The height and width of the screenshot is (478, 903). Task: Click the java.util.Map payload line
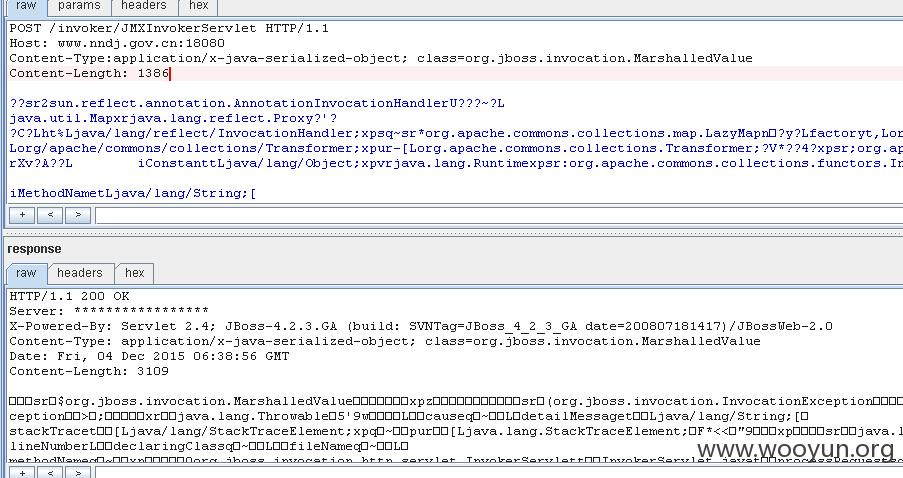[x=173, y=118]
